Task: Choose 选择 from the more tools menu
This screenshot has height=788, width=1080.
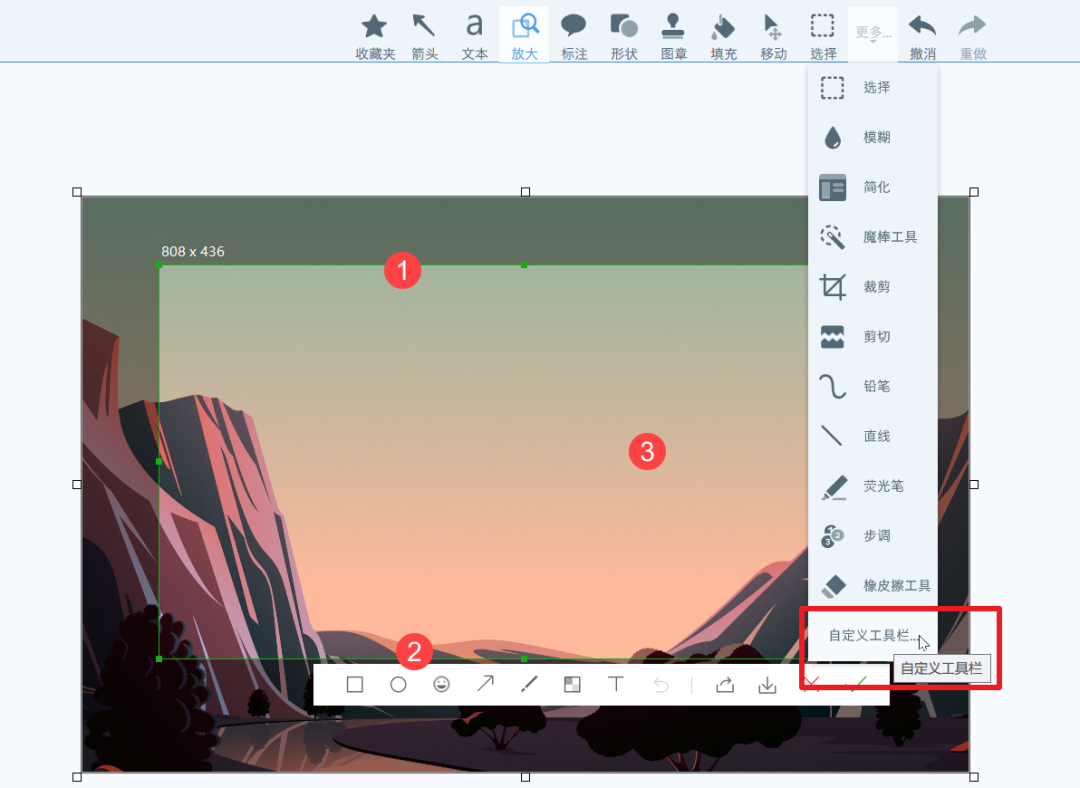Action: click(x=873, y=87)
